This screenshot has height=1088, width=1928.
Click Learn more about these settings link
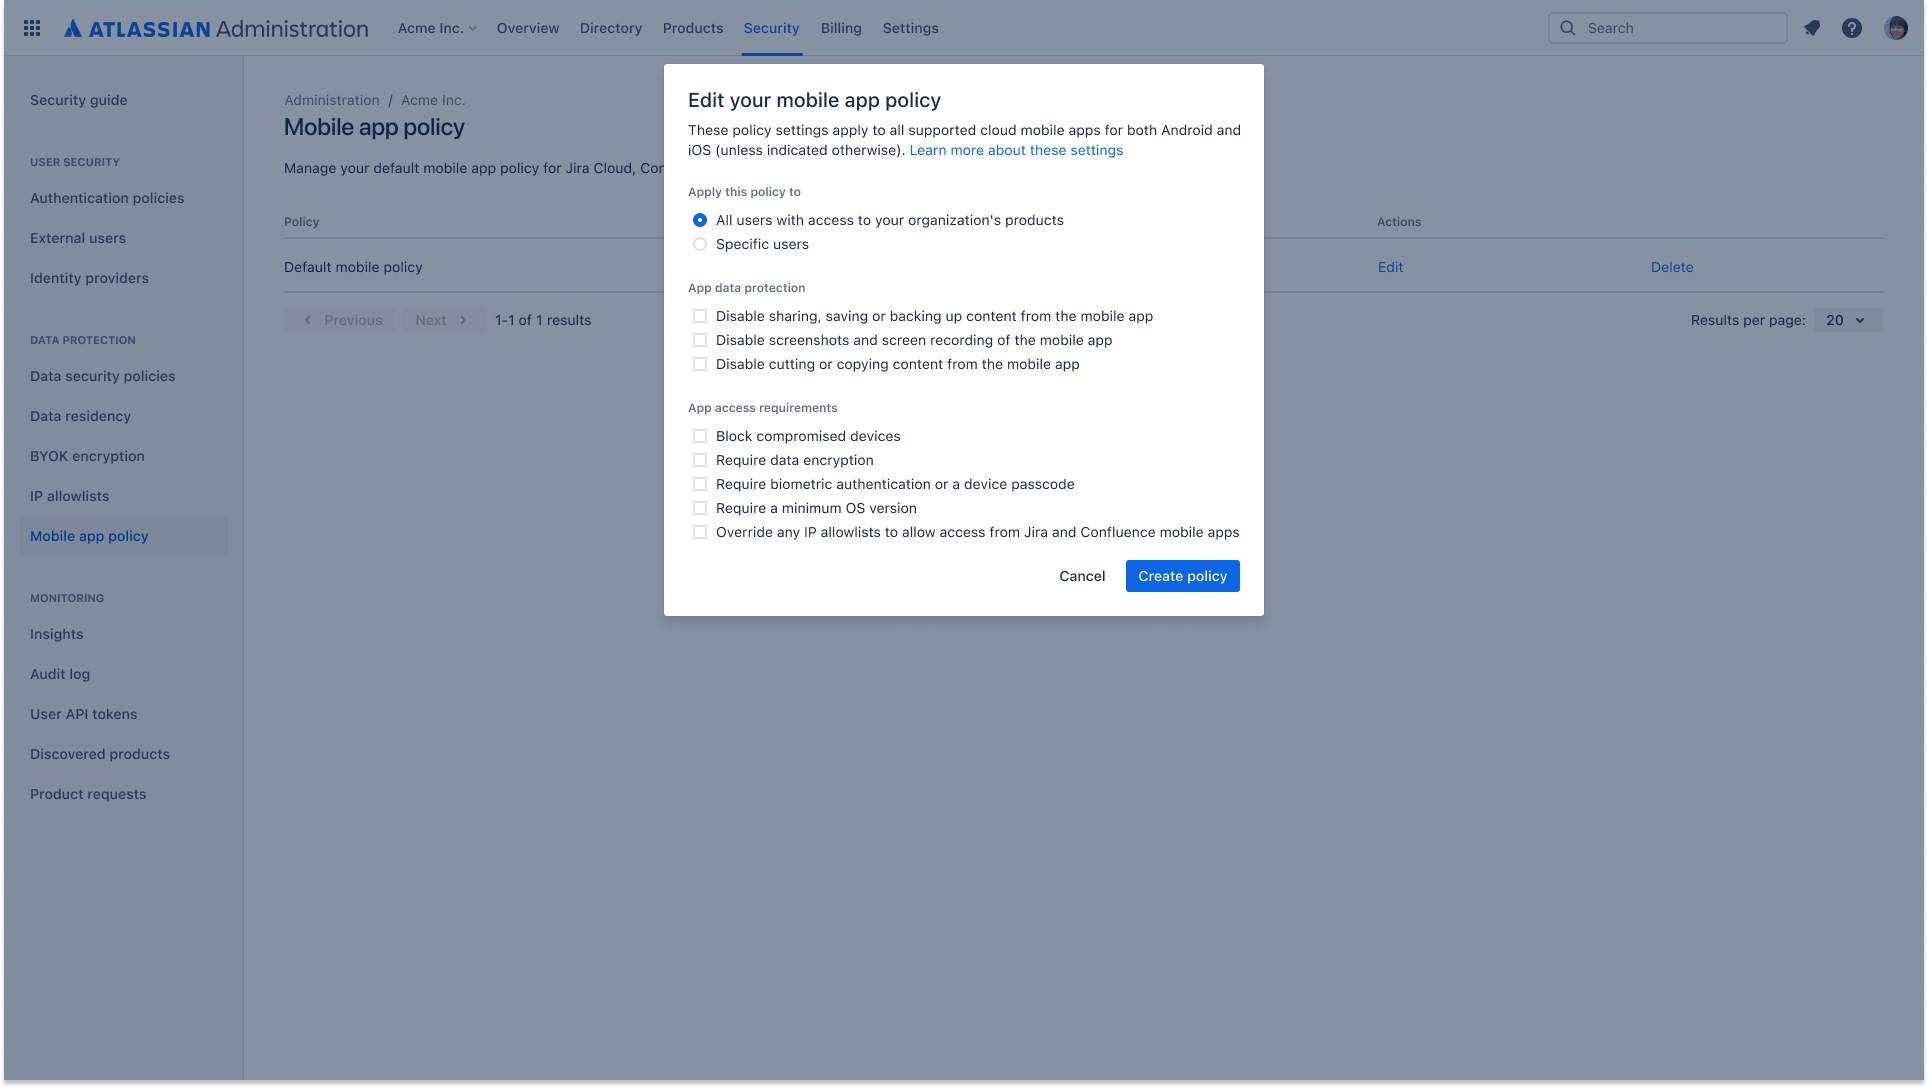click(x=1016, y=150)
